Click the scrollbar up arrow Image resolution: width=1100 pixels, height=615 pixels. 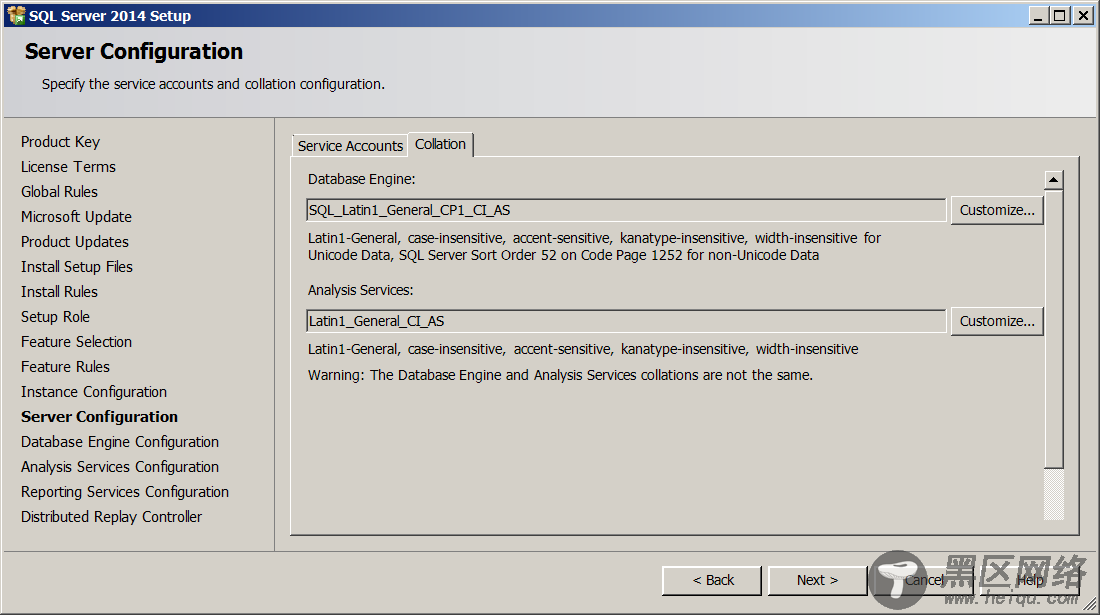(1053, 180)
